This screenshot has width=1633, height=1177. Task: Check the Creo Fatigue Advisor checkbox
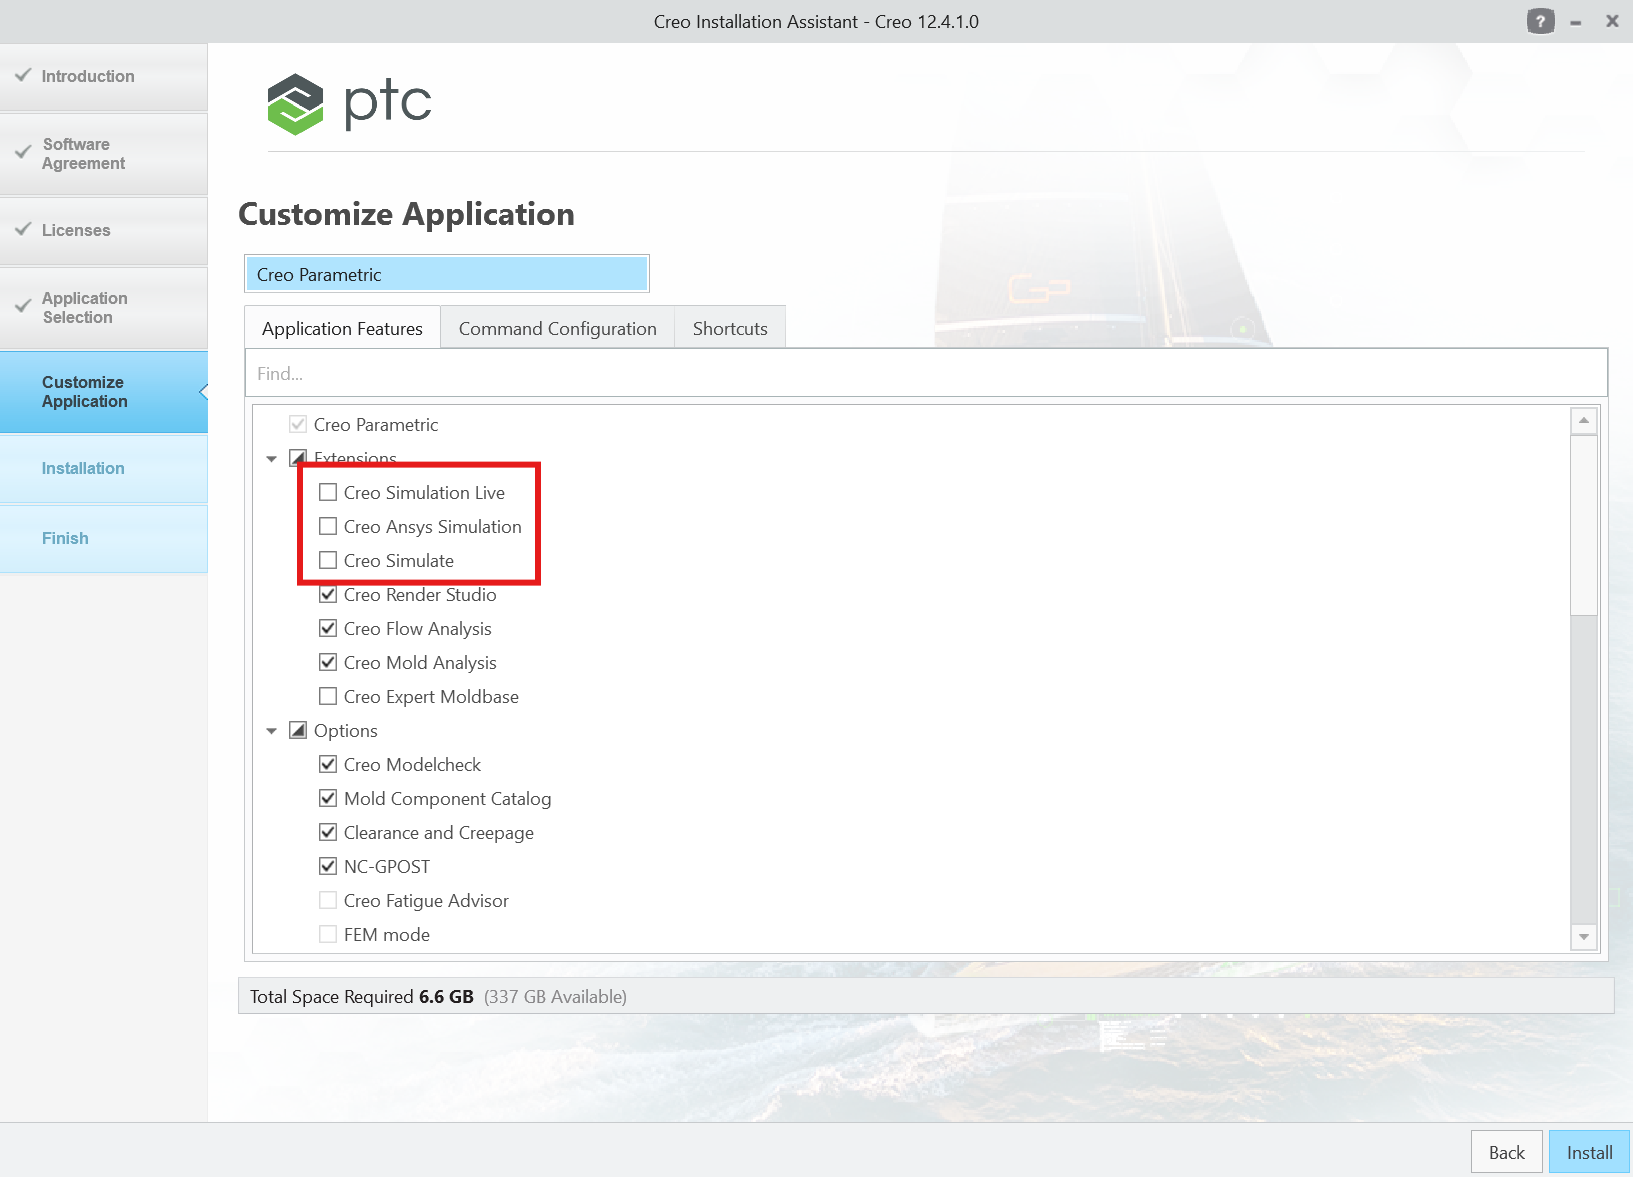pyautogui.click(x=328, y=900)
